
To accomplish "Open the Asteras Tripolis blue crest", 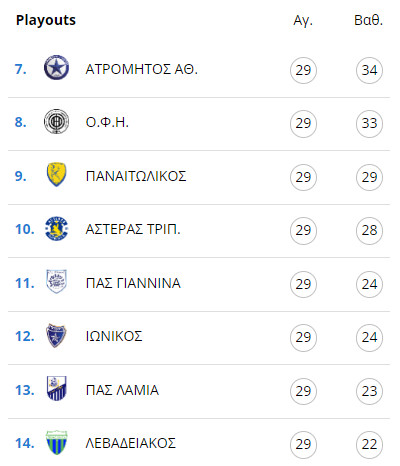I will coord(56,228).
